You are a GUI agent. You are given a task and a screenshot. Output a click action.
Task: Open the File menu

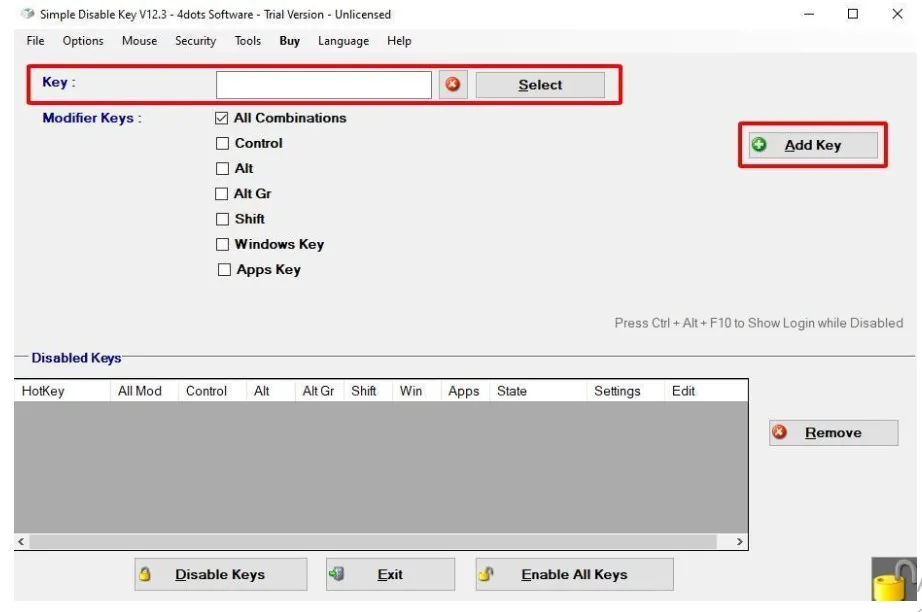click(36, 41)
